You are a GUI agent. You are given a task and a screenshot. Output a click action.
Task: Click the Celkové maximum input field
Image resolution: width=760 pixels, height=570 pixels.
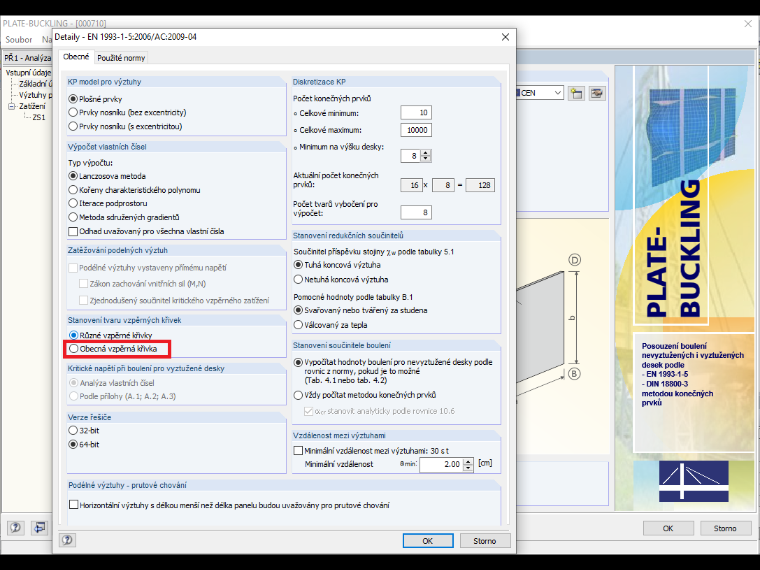coord(416,130)
